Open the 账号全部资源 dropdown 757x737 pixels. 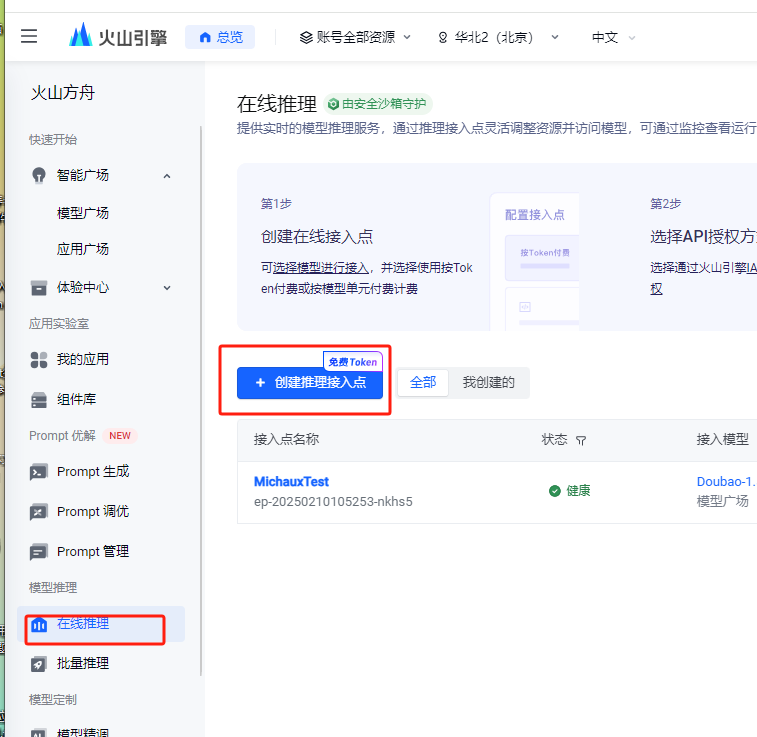pyautogui.click(x=355, y=37)
